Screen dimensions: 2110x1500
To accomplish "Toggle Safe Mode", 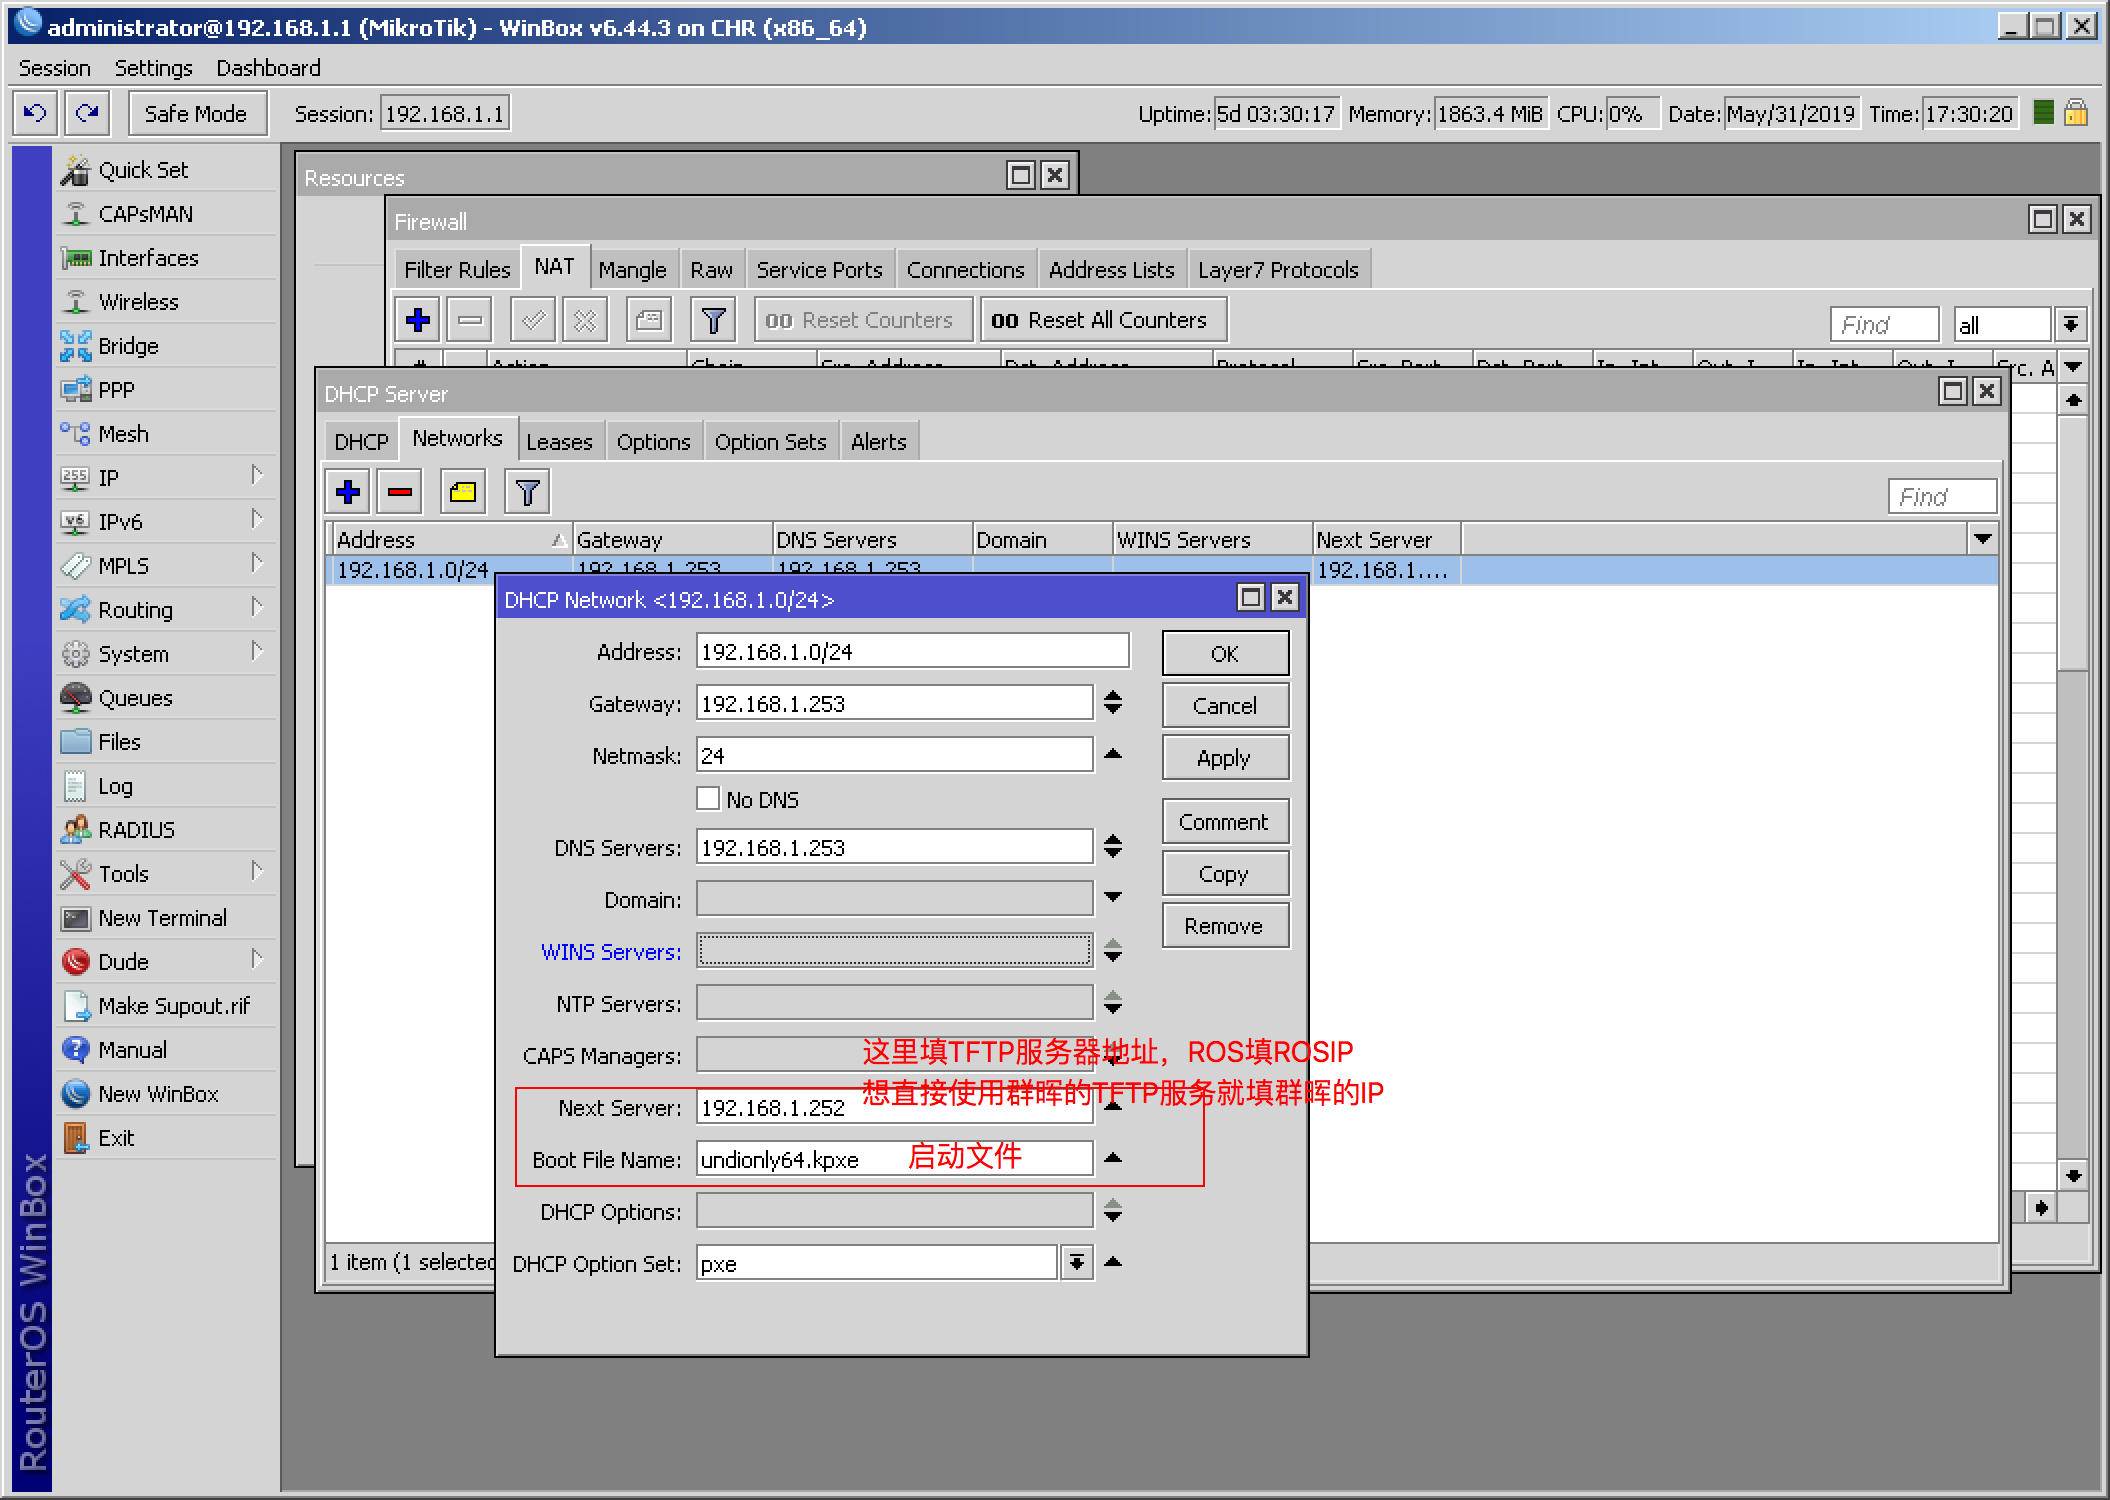I will pyautogui.click(x=196, y=113).
